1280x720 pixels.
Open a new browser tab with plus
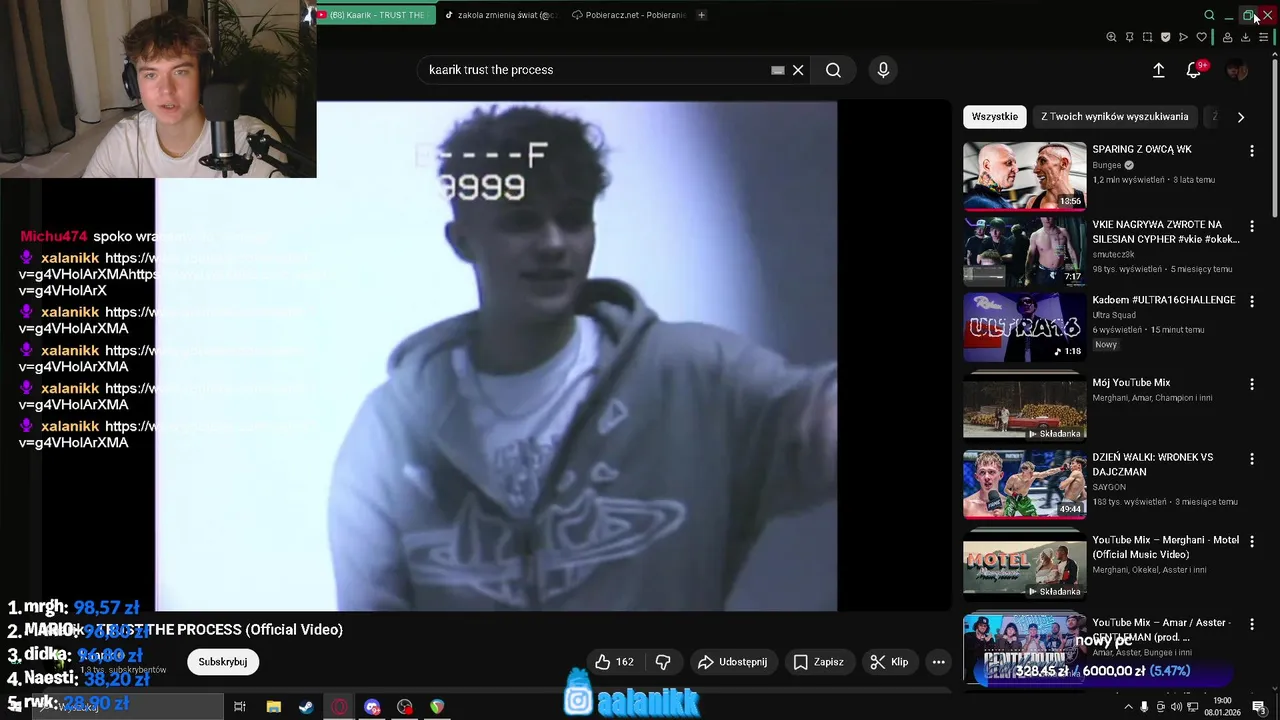pos(701,15)
